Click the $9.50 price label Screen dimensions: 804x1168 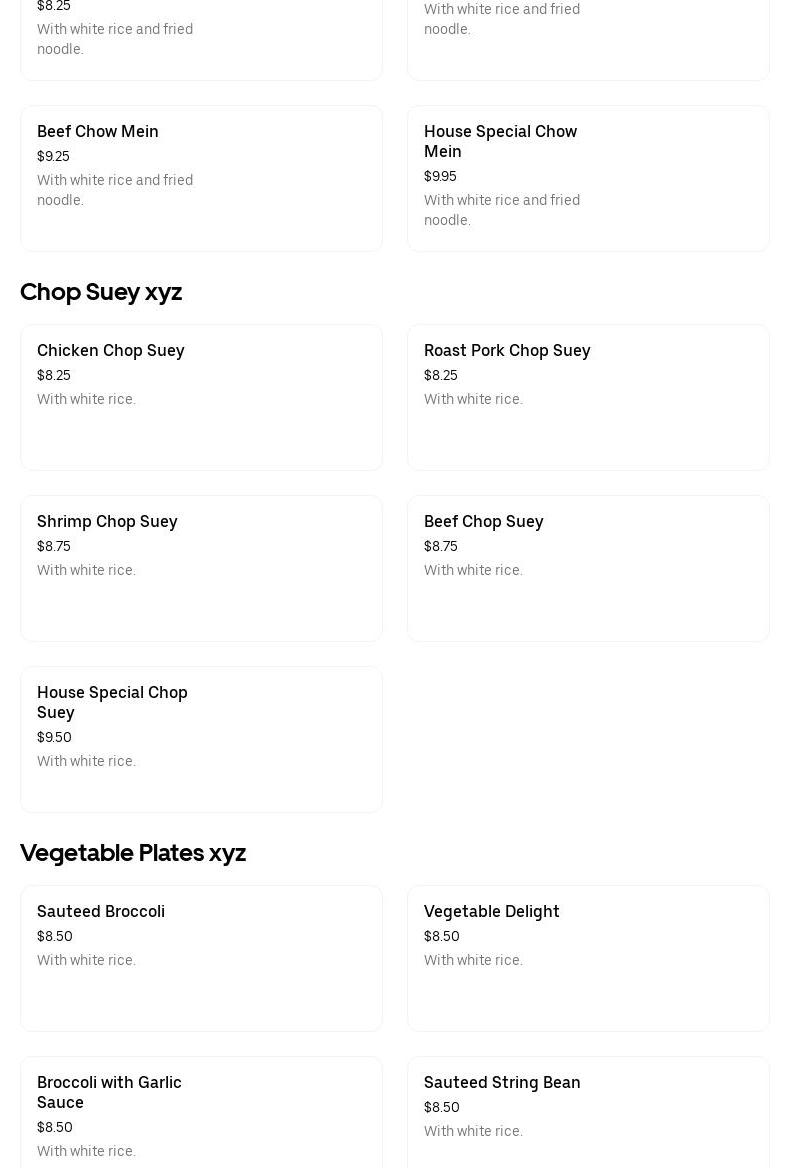click(x=54, y=738)
